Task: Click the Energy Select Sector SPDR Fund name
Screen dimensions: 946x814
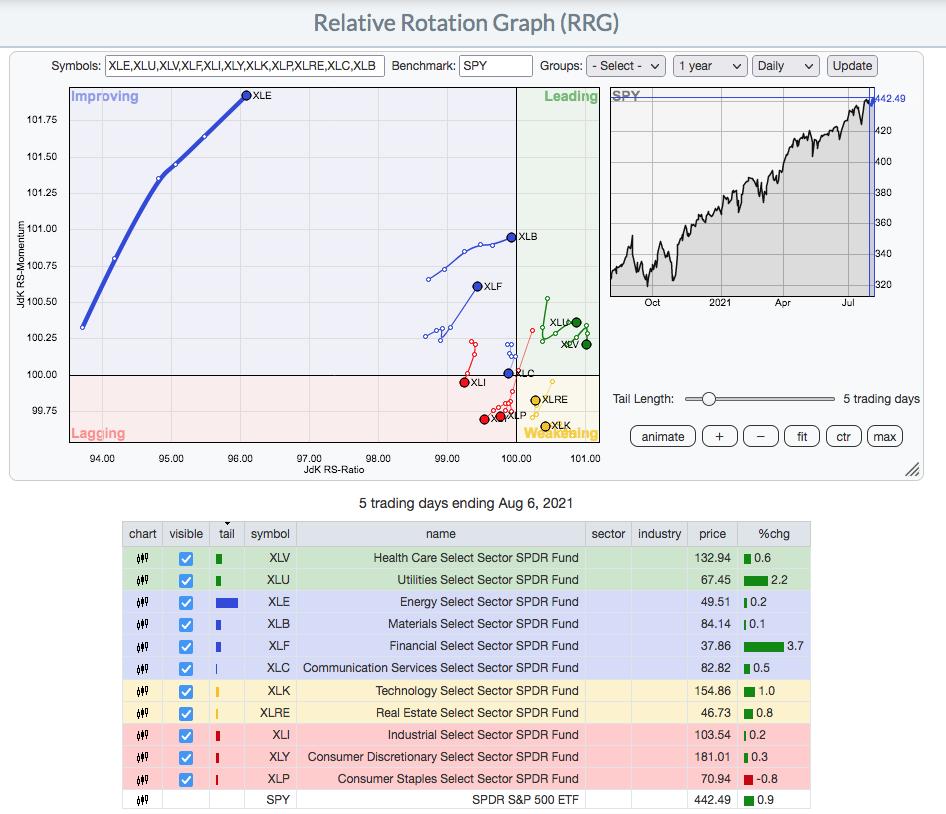Action: [x=489, y=602]
